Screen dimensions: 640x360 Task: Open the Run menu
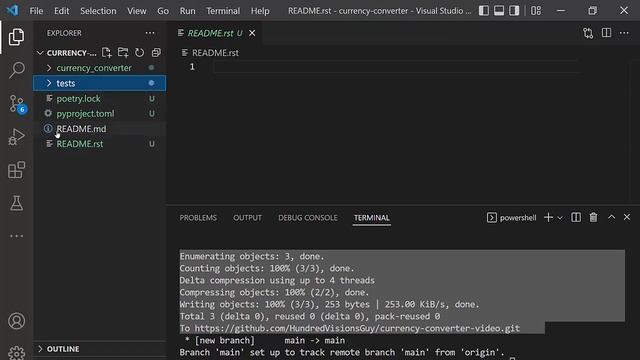187,11
